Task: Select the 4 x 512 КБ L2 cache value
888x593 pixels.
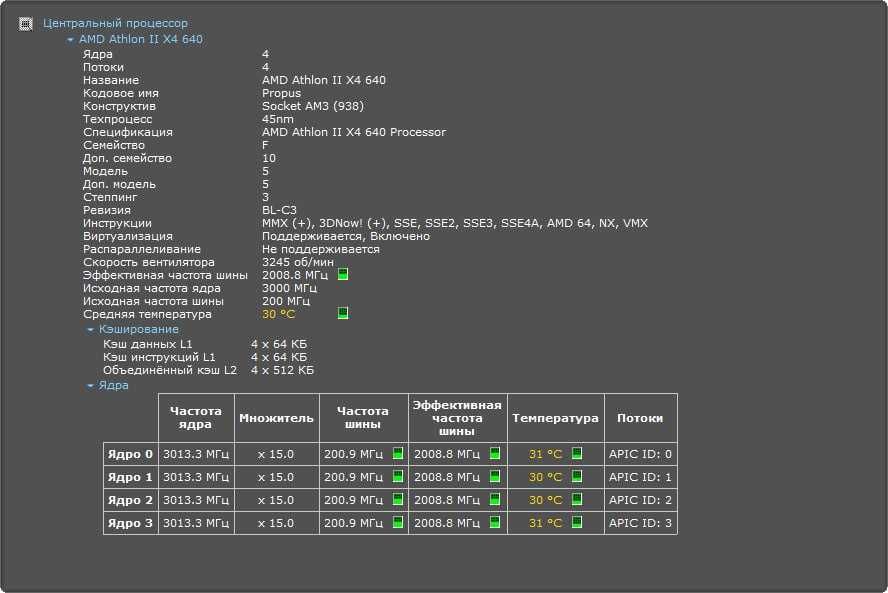Action: click(282, 370)
